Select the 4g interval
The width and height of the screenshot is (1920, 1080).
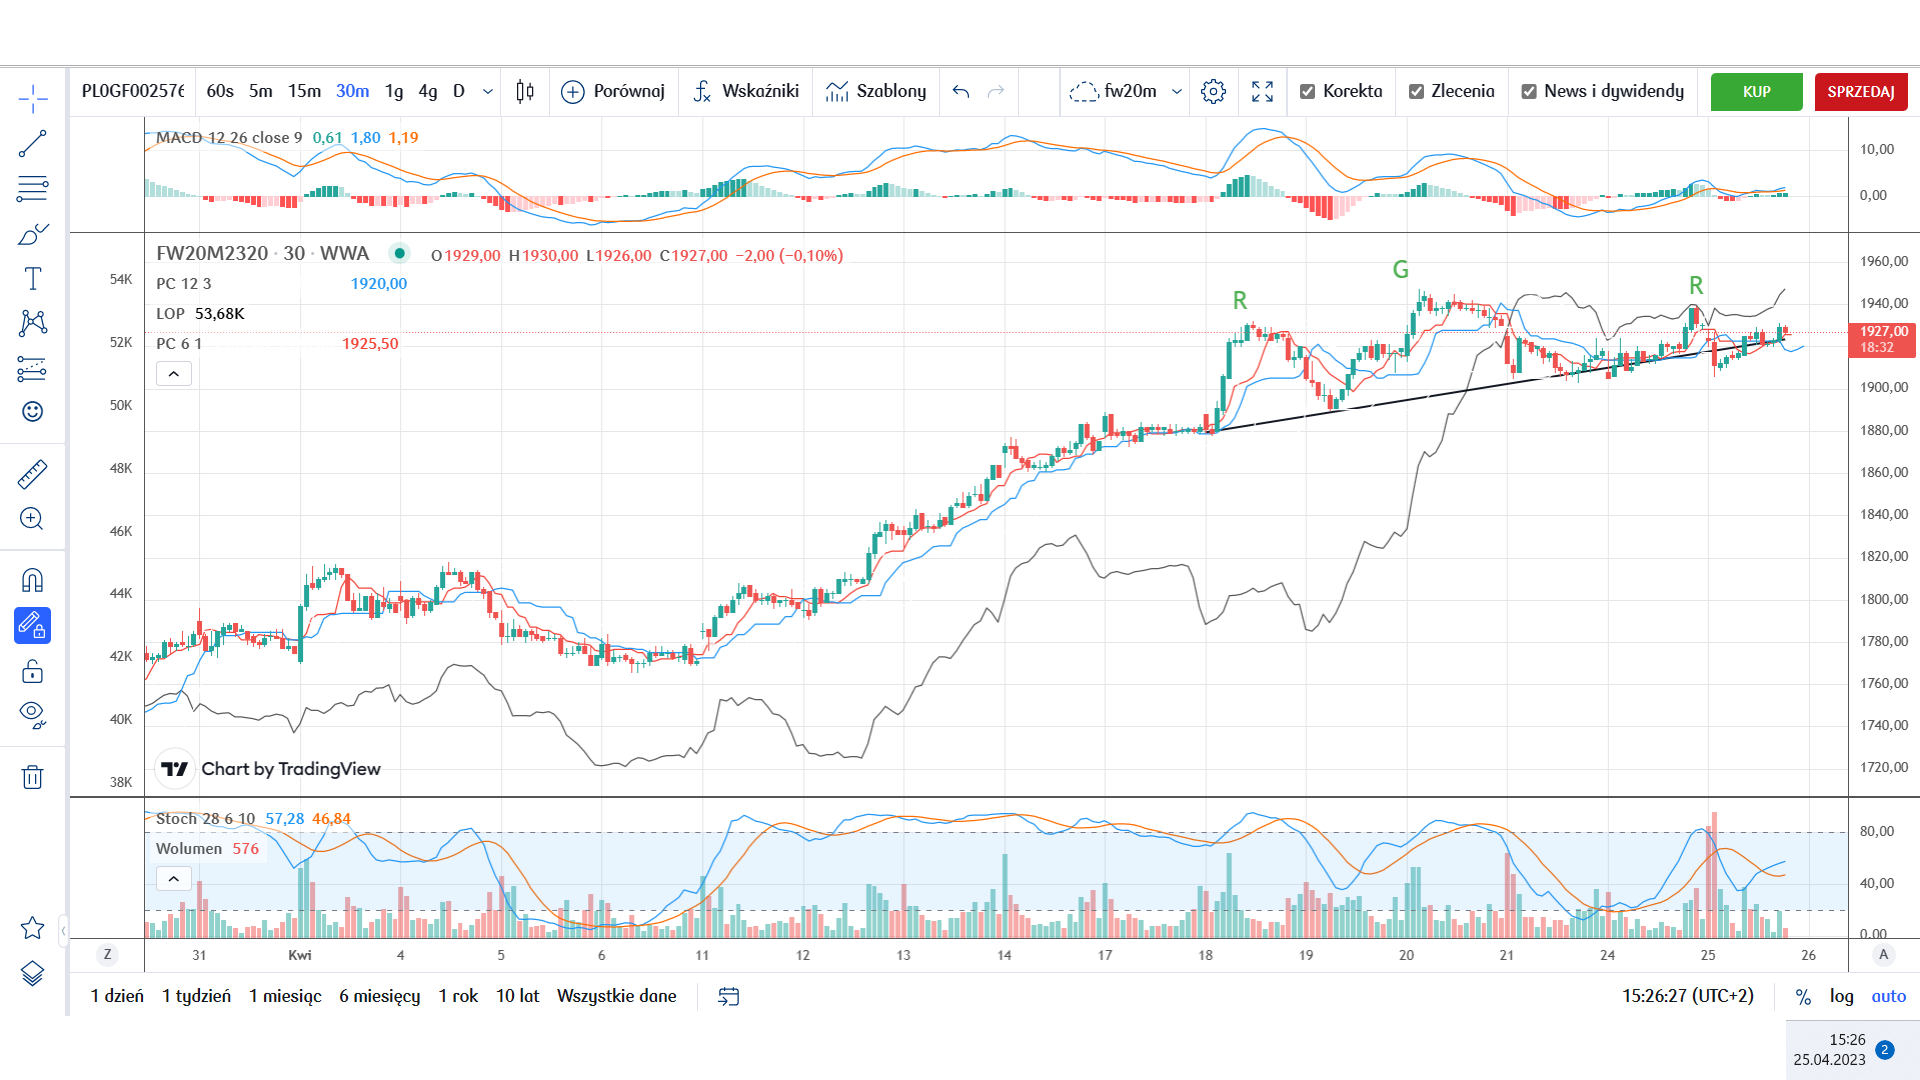tap(428, 91)
